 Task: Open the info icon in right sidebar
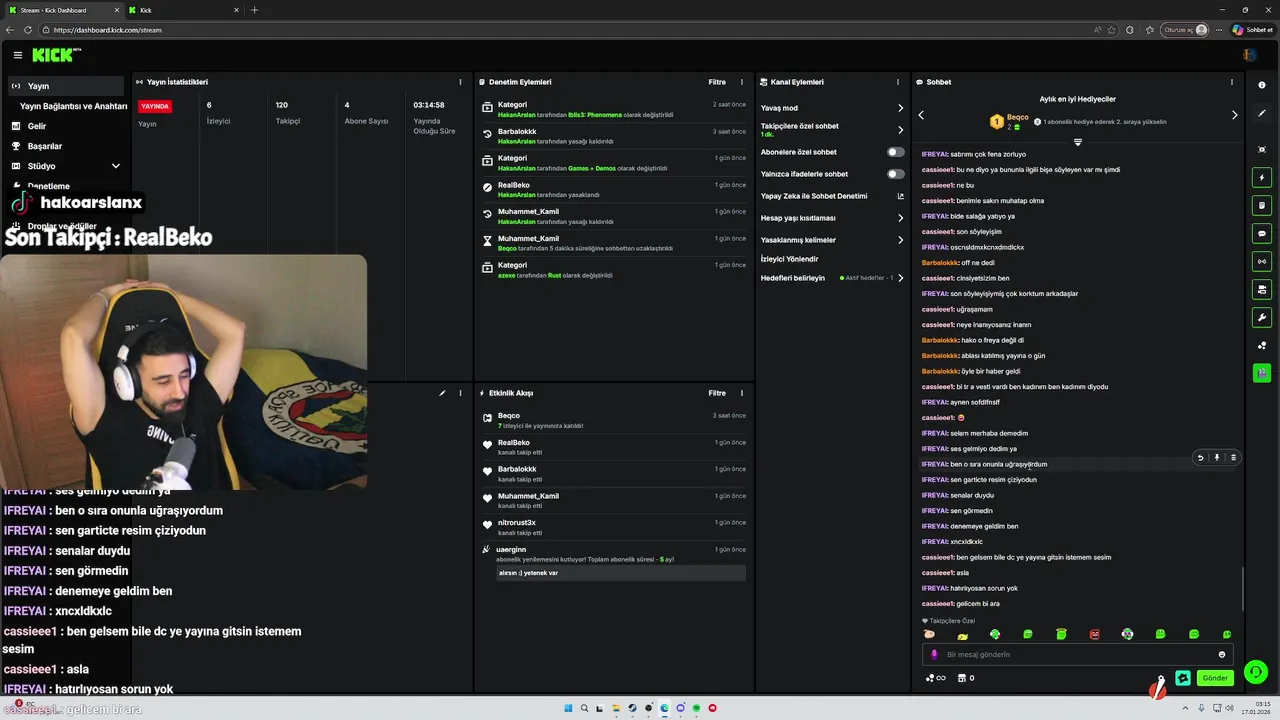[1262, 85]
